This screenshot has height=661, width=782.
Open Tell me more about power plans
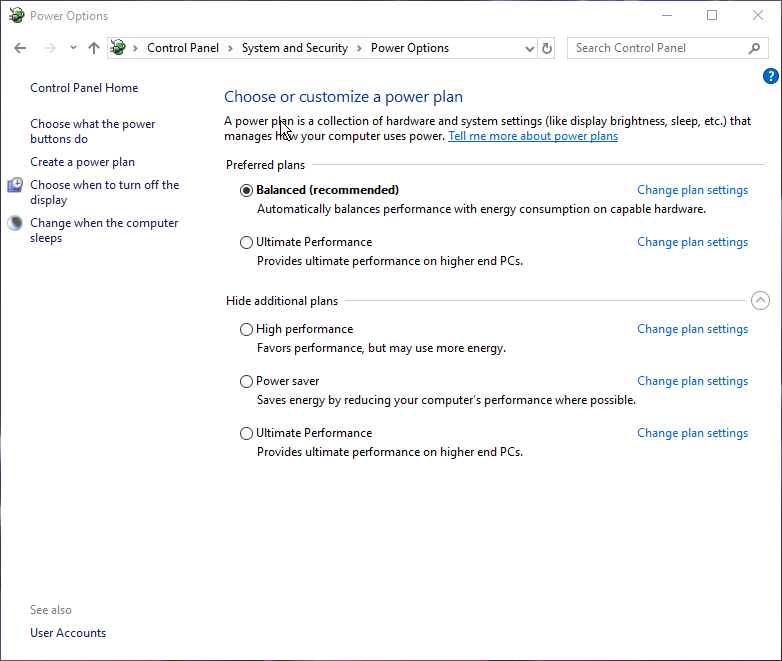point(532,136)
